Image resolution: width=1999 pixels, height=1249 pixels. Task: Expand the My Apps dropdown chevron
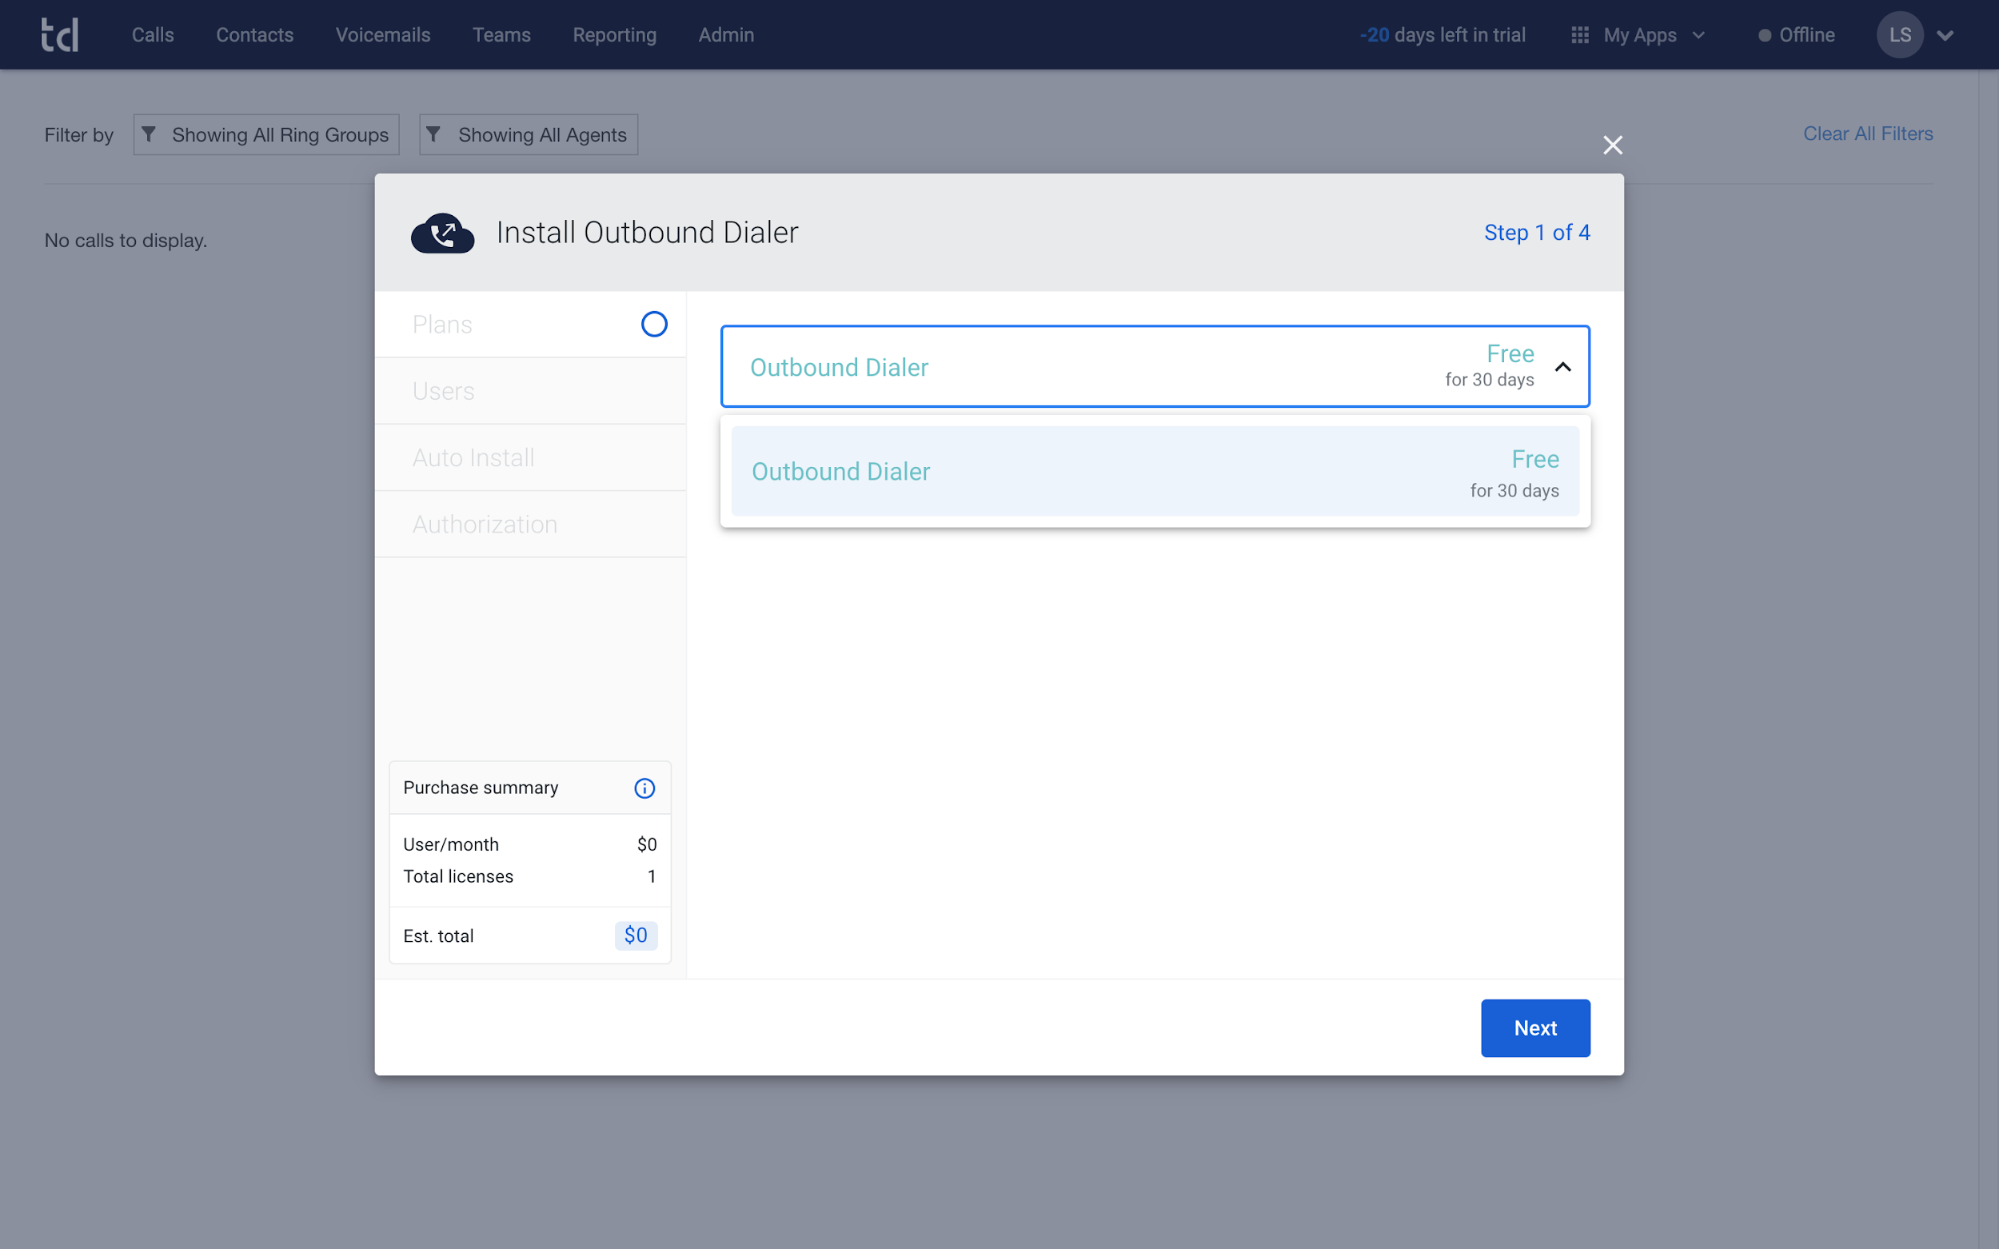1699,35
